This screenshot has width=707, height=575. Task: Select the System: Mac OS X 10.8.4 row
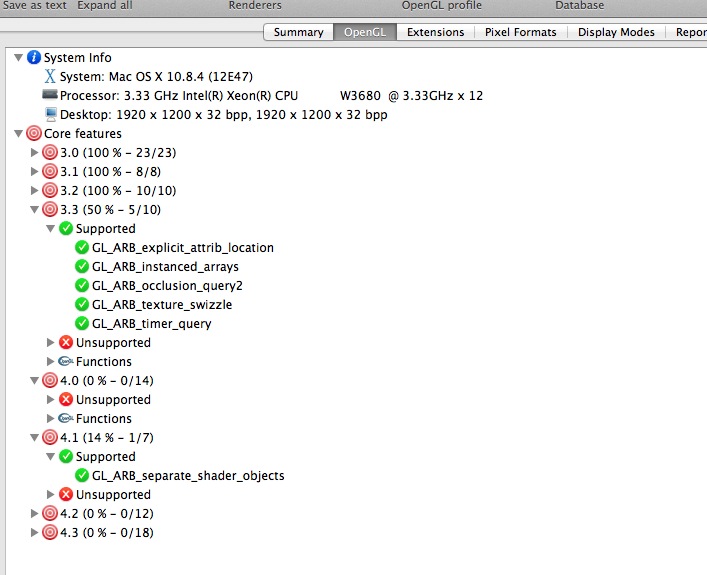(x=156, y=77)
